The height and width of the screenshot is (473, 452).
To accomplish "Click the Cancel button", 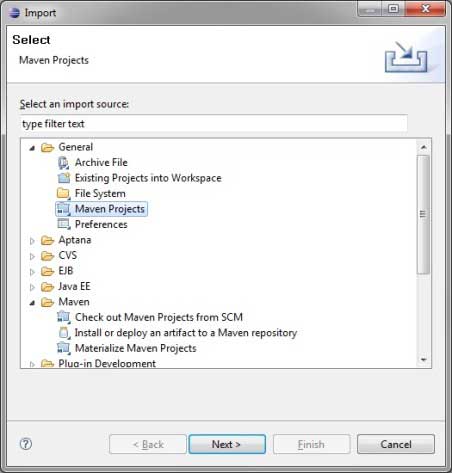I will (396, 444).
